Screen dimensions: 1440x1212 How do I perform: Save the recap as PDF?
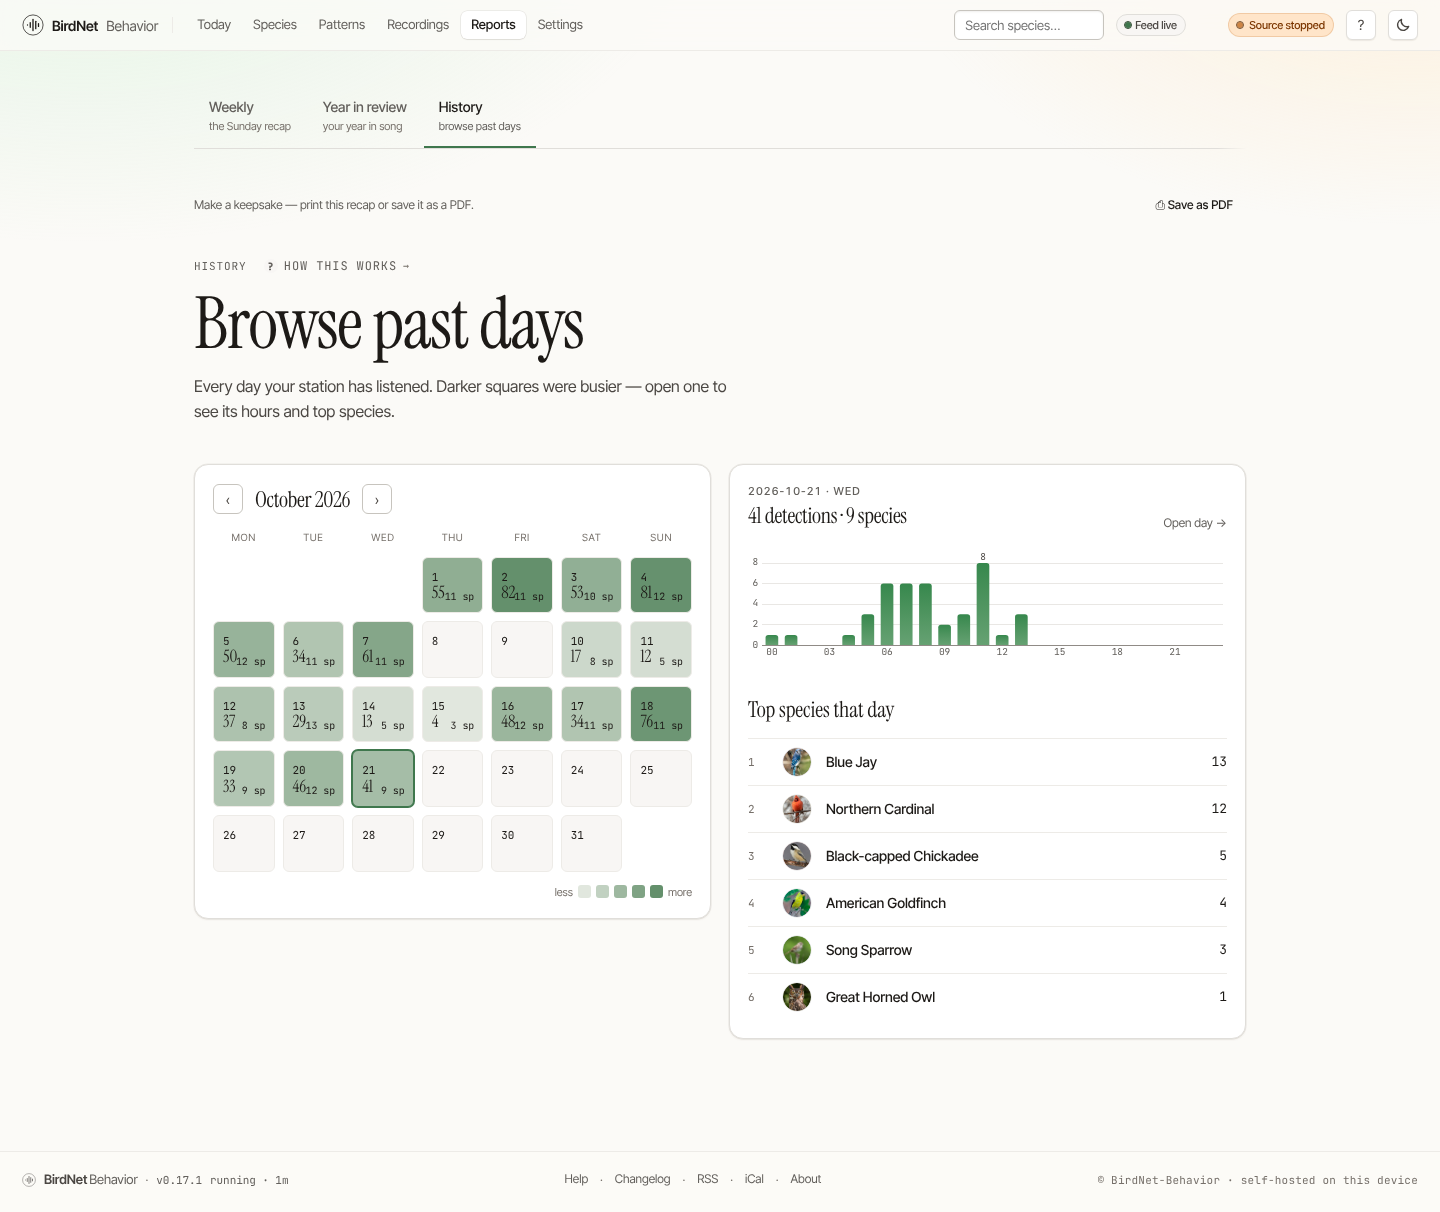pyautogui.click(x=1194, y=205)
